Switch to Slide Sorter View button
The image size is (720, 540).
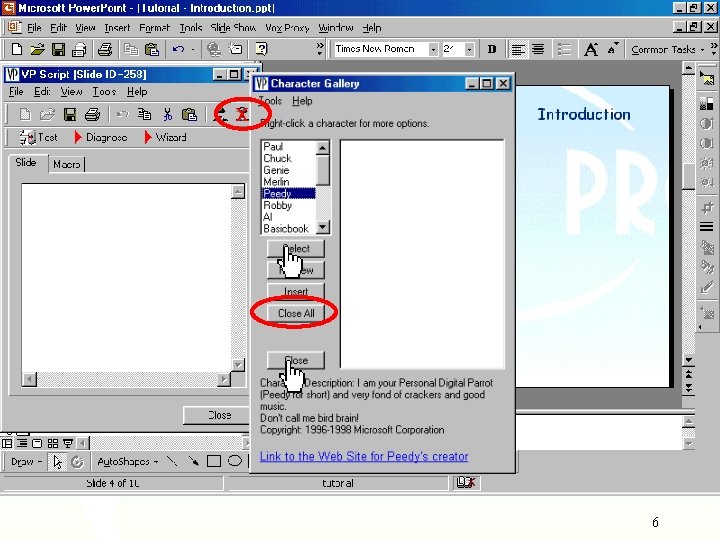(53, 444)
